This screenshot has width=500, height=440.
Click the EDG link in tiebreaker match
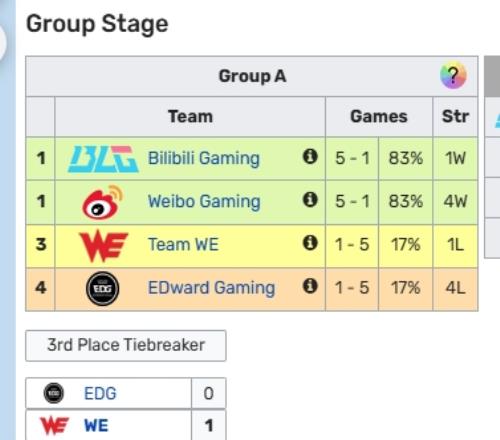[100, 393]
